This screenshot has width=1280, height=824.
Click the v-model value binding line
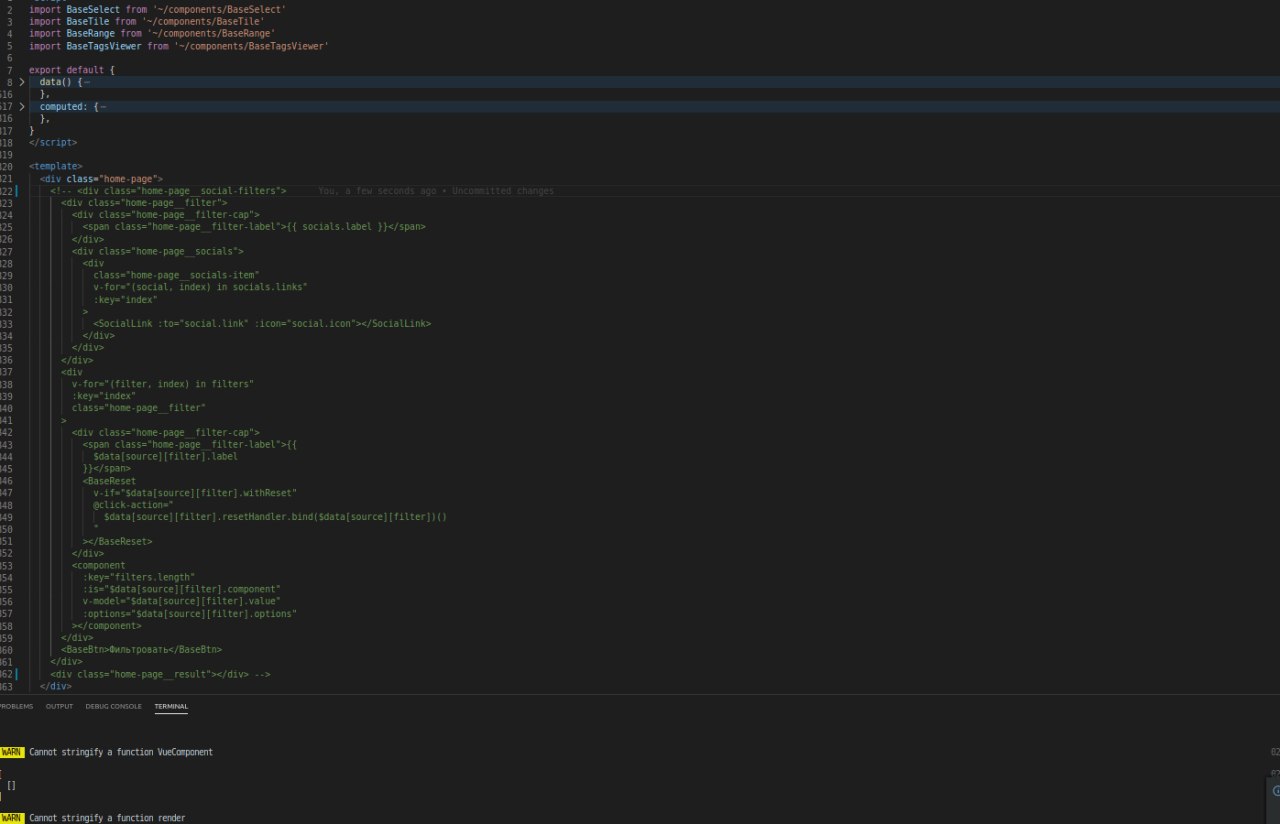point(182,601)
